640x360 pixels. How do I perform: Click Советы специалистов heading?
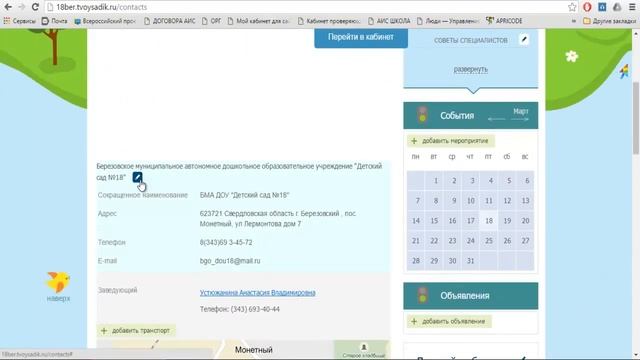click(x=471, y=40)
